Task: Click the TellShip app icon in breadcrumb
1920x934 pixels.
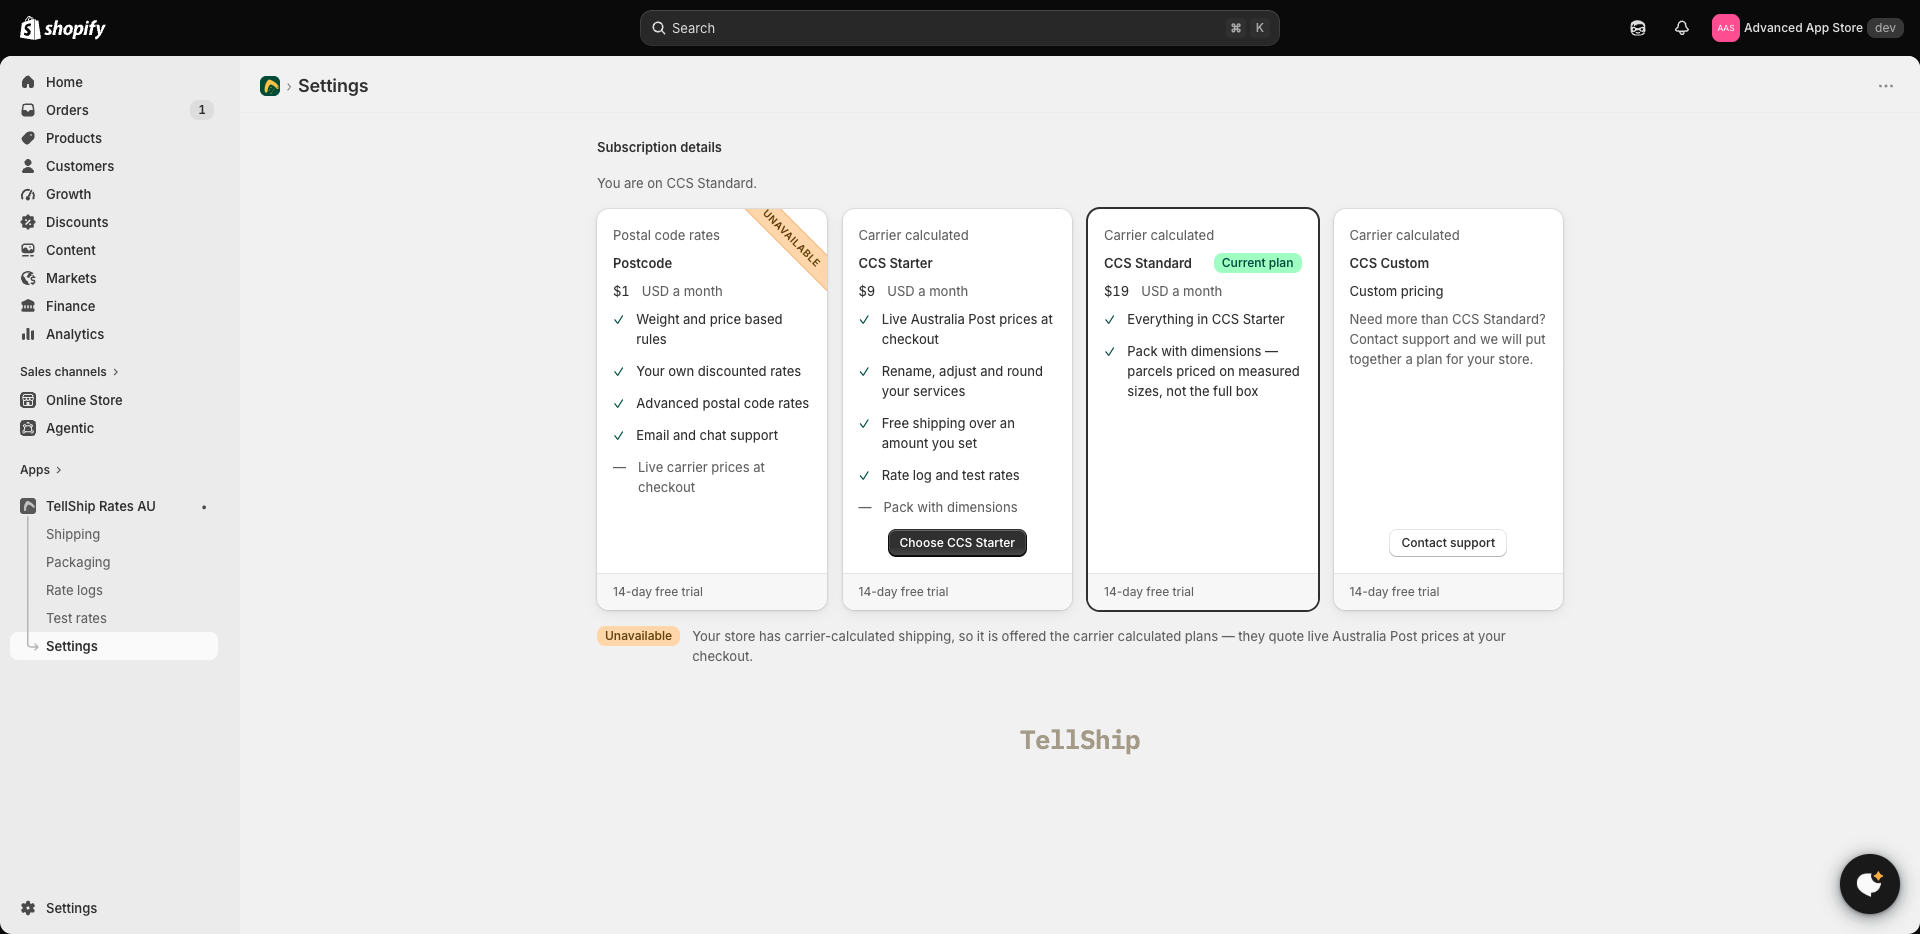Action: pyautogui.click(x=270, y=86)
